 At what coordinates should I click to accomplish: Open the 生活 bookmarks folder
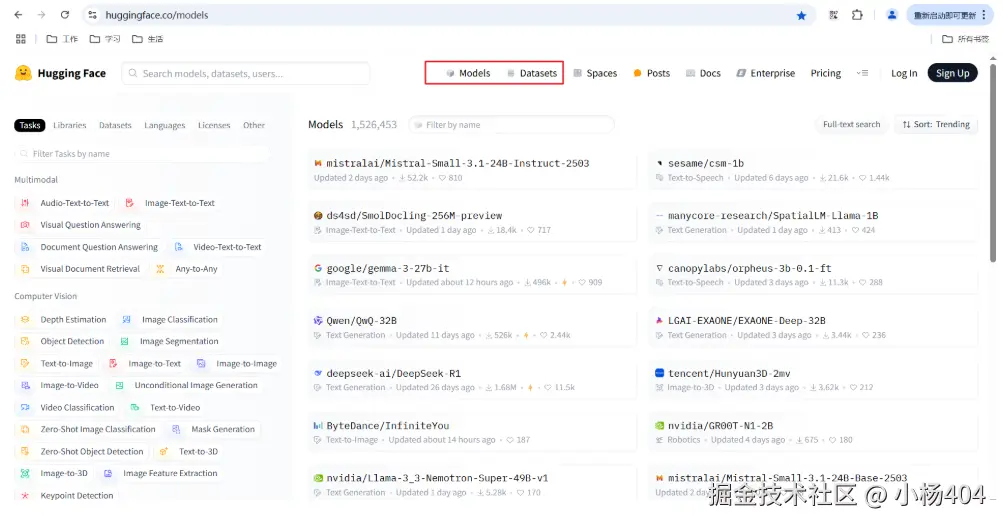147,39
